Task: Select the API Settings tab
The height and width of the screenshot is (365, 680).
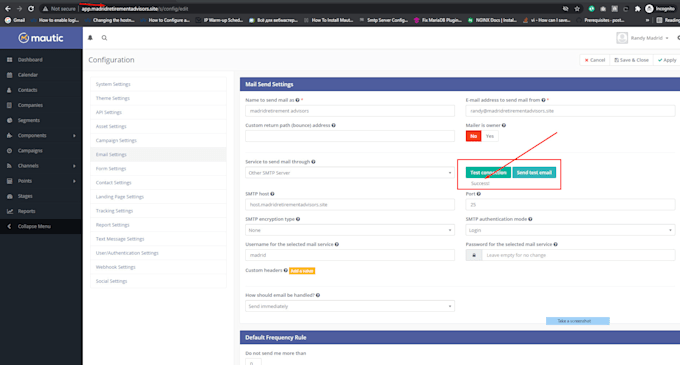Action: (x=158, y=112)
